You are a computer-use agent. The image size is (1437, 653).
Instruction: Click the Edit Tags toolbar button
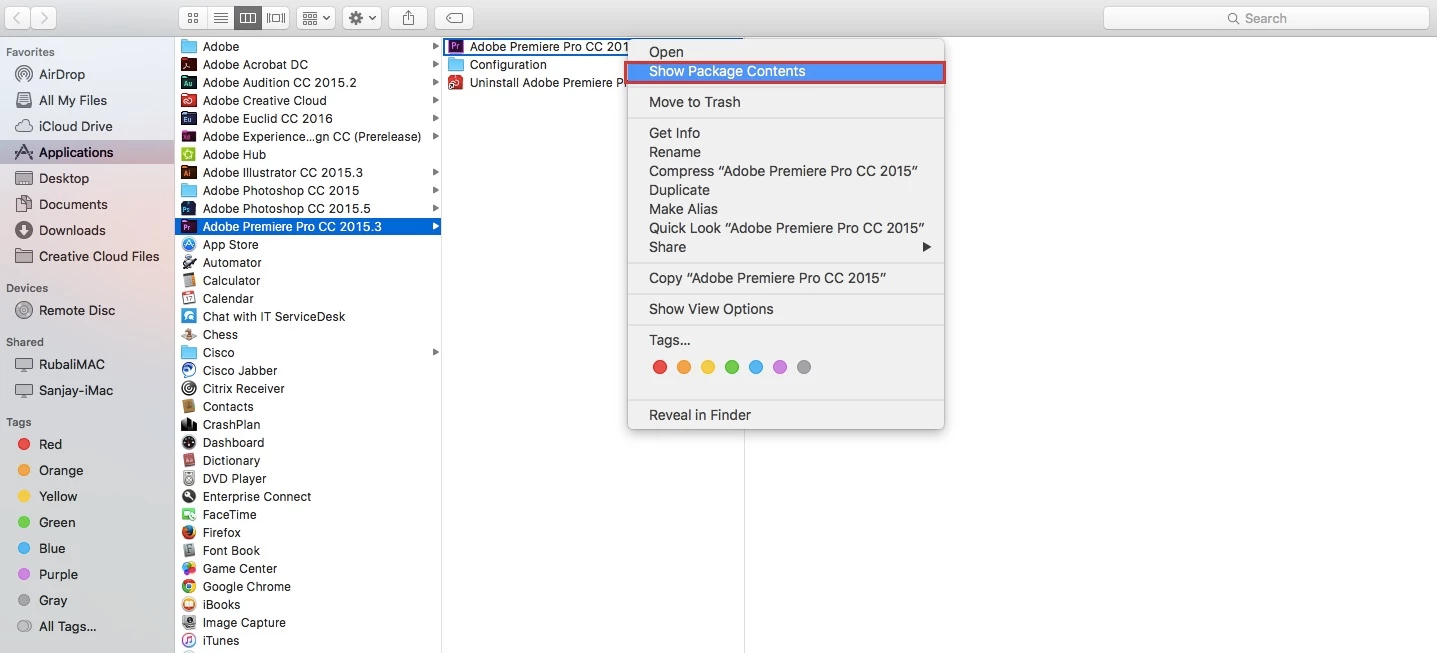pos(454,18)
